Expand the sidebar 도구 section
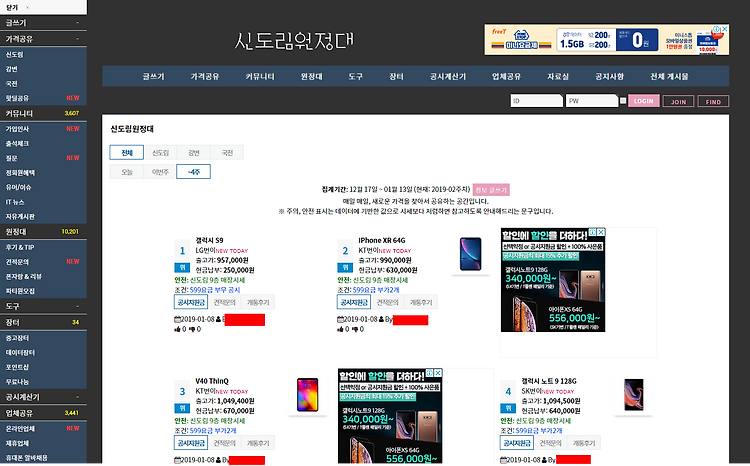 coord(44,306)
